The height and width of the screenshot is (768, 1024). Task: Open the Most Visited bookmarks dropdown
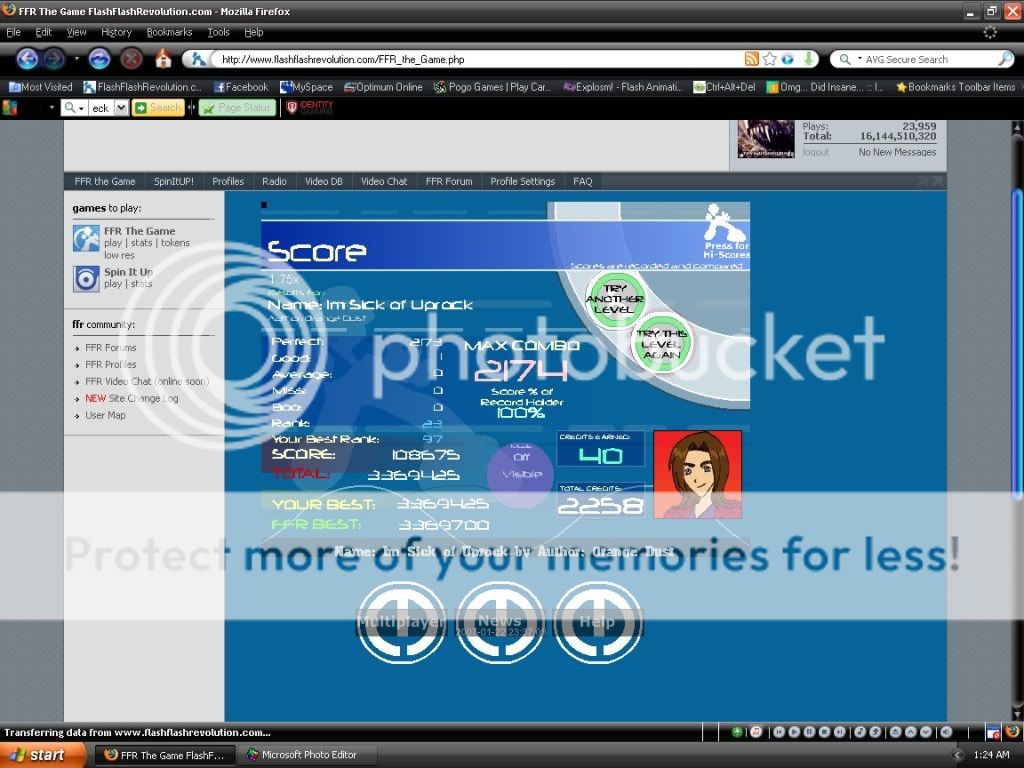(40, 87)
